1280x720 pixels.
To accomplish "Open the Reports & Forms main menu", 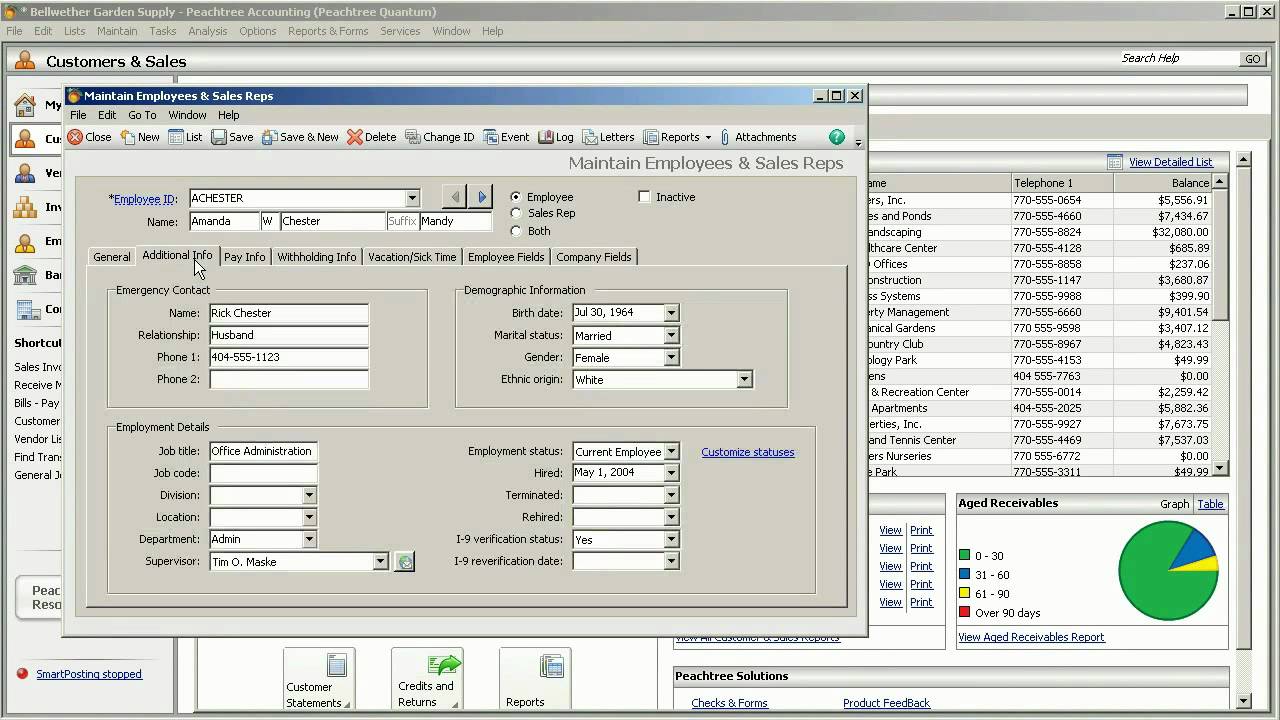I will [328, 31].
